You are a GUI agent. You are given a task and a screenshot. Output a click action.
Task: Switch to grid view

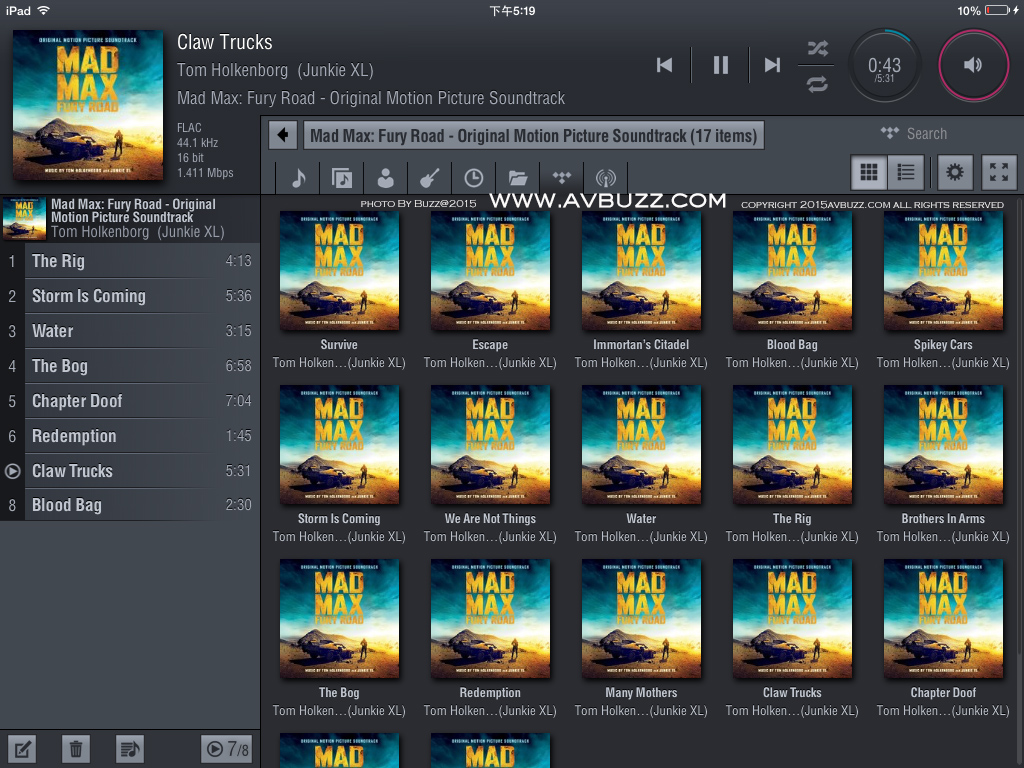pyautogui.click(x=869, y=172)
